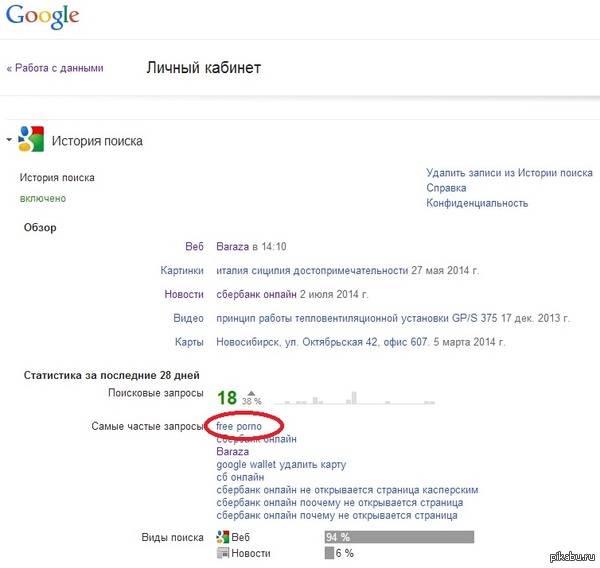Click the Веб search type icon
This screenshot has height=568, width=600.
click(223, 538)
